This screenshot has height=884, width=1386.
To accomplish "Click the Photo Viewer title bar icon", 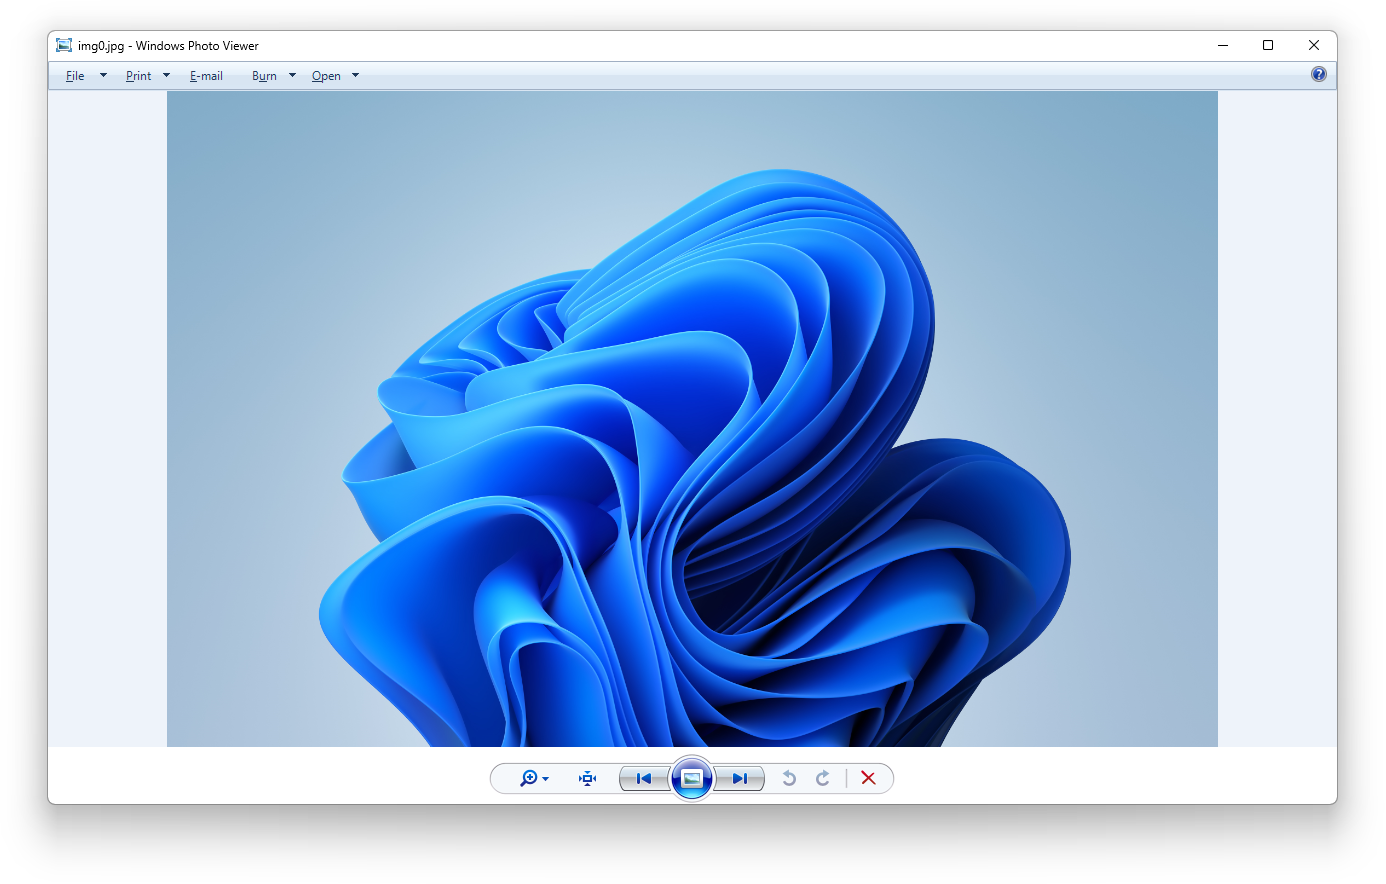I will click(x=64, y=45).
